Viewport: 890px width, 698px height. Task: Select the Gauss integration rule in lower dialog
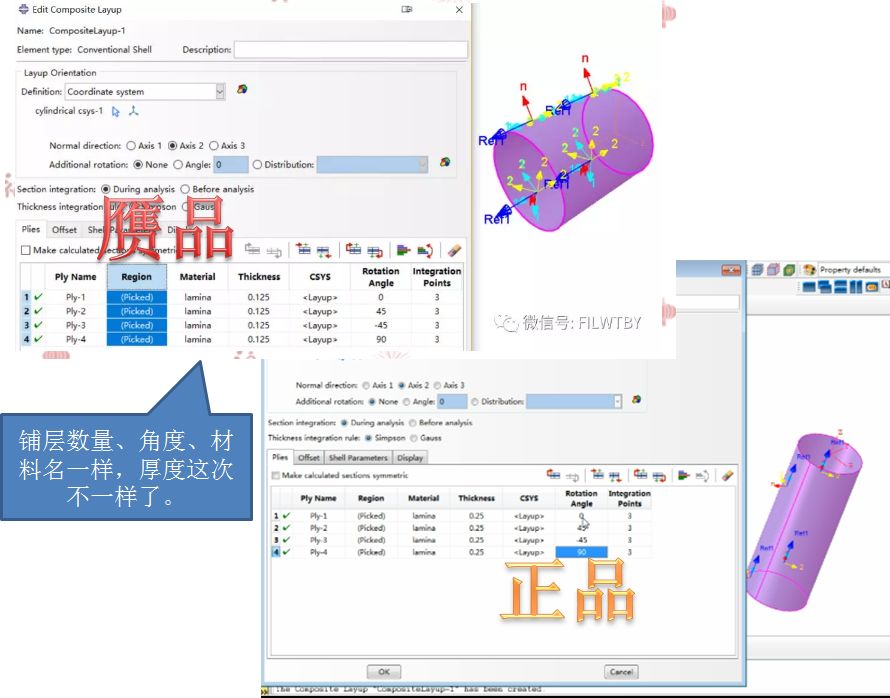point(414,438)
